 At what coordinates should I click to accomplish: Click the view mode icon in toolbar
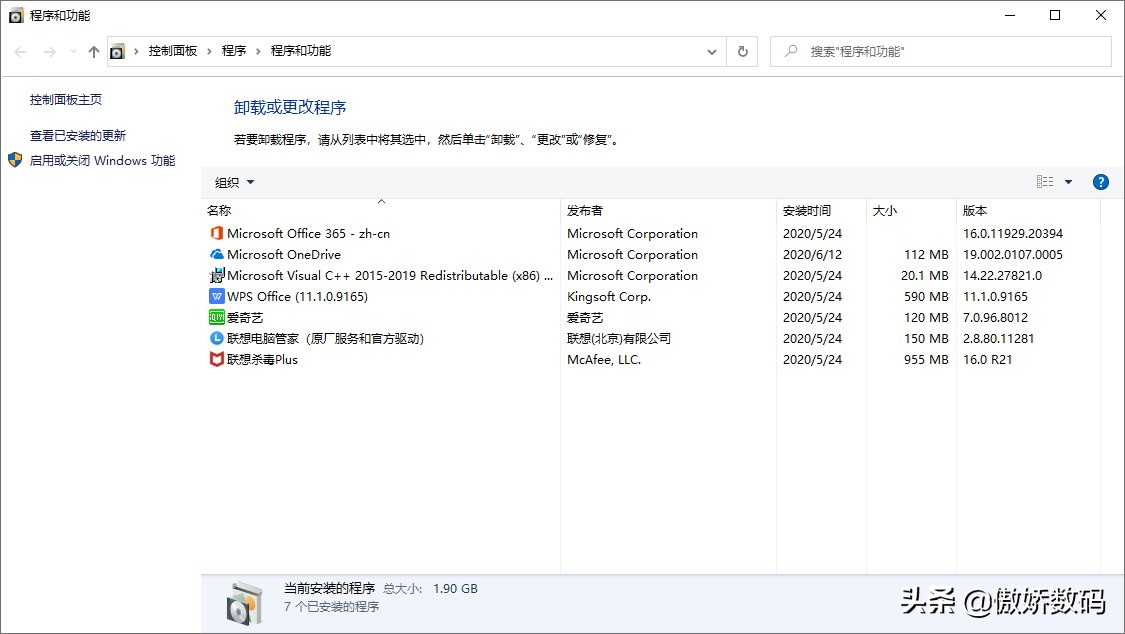tap(1045, 182)
